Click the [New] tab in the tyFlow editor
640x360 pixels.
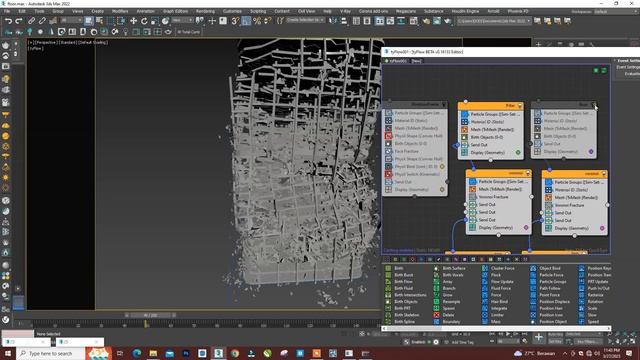(416, 61)
